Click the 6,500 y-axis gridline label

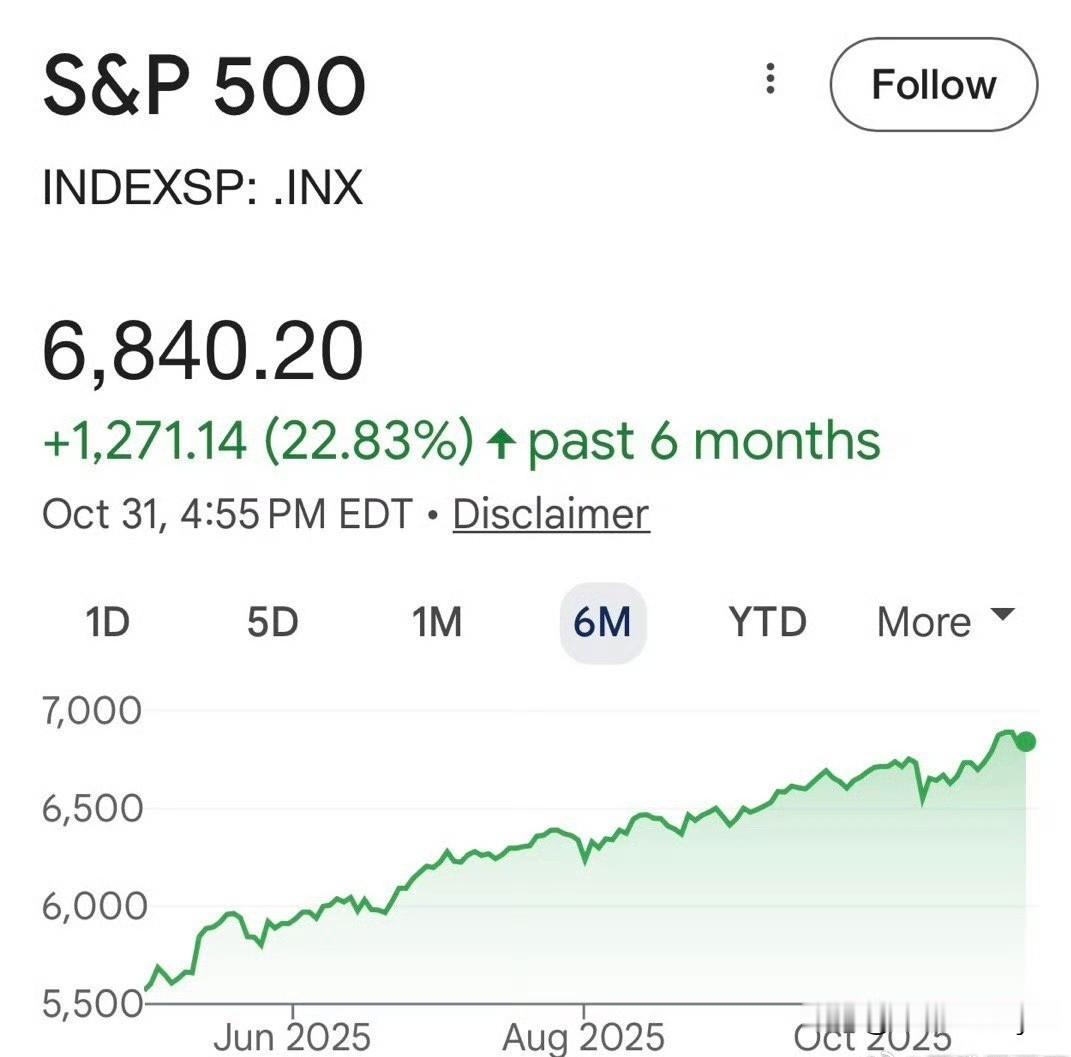point(92,808)
